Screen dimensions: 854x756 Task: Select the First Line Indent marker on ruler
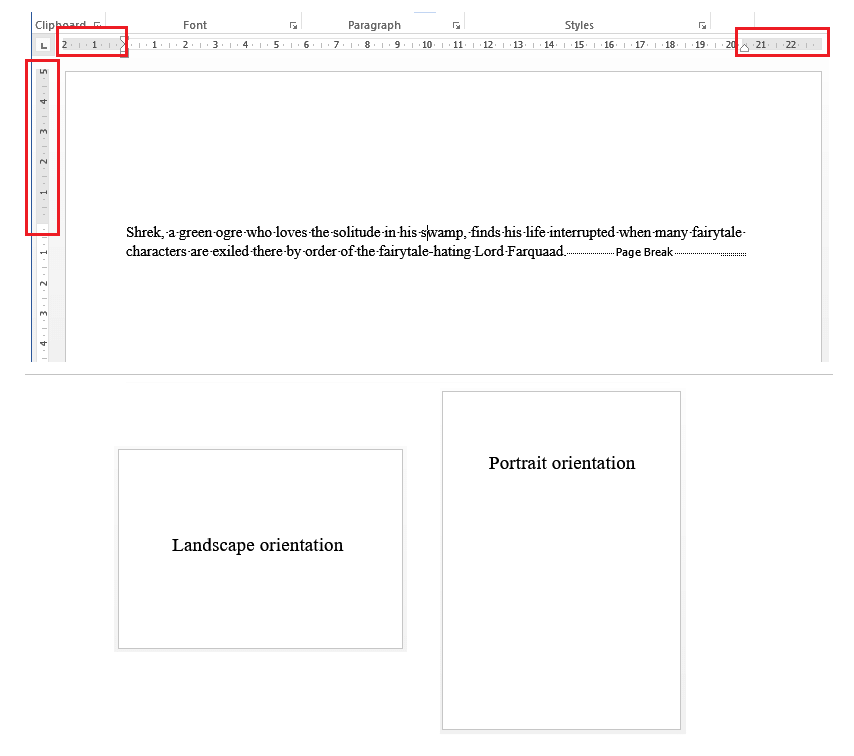(122, 39)
